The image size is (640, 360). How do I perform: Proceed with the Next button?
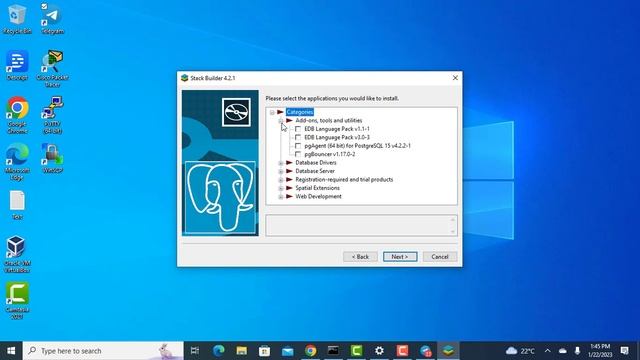pos(400,257)
